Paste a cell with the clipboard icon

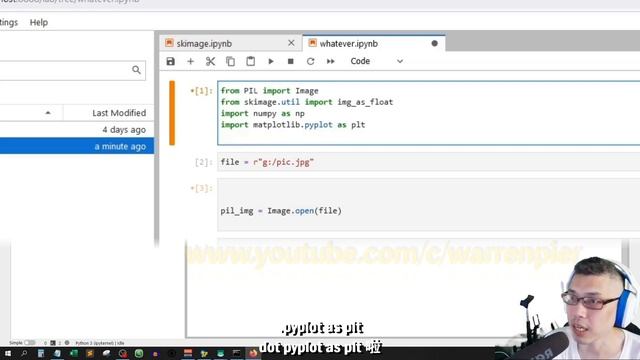[x=250, y=61]
